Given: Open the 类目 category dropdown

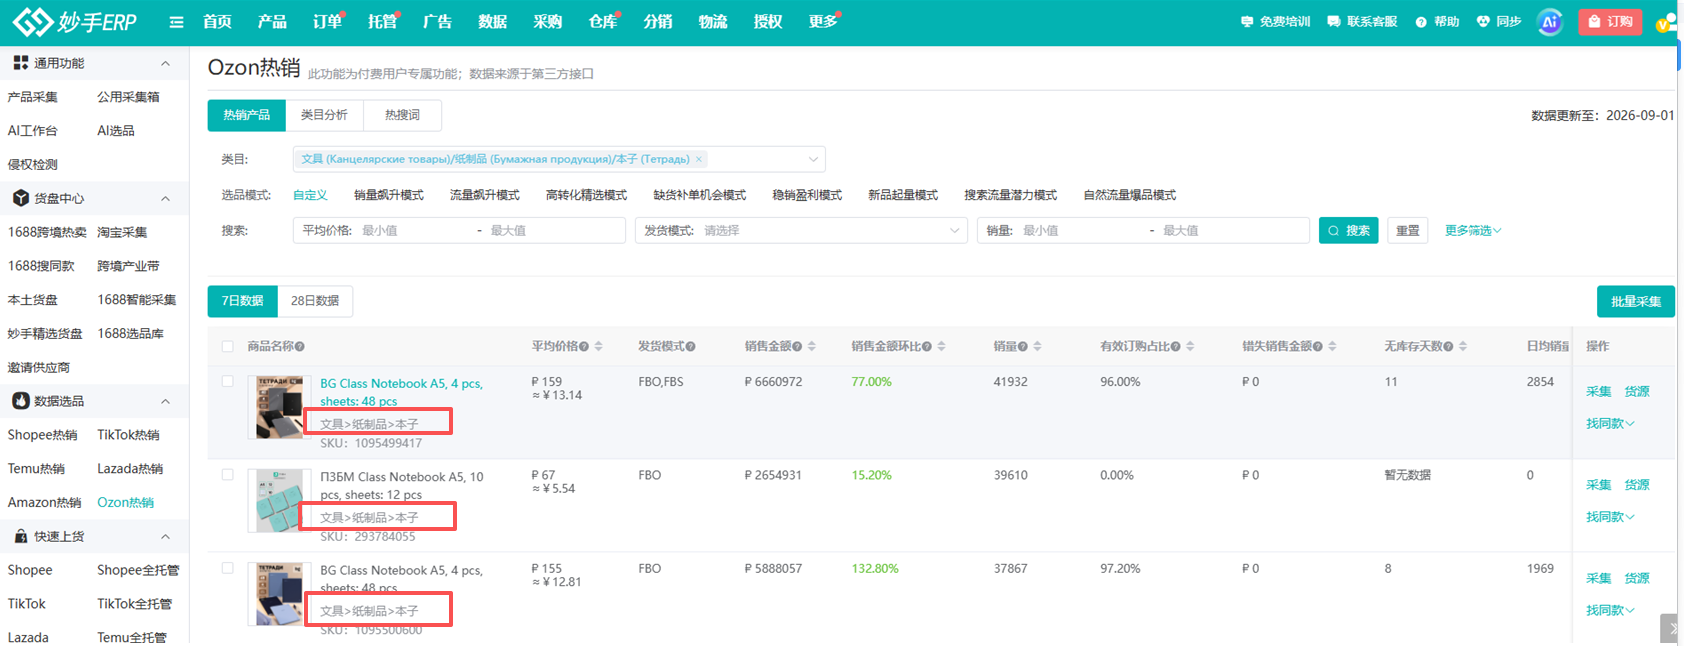Looking at the screenshot, I should point(559,159).
